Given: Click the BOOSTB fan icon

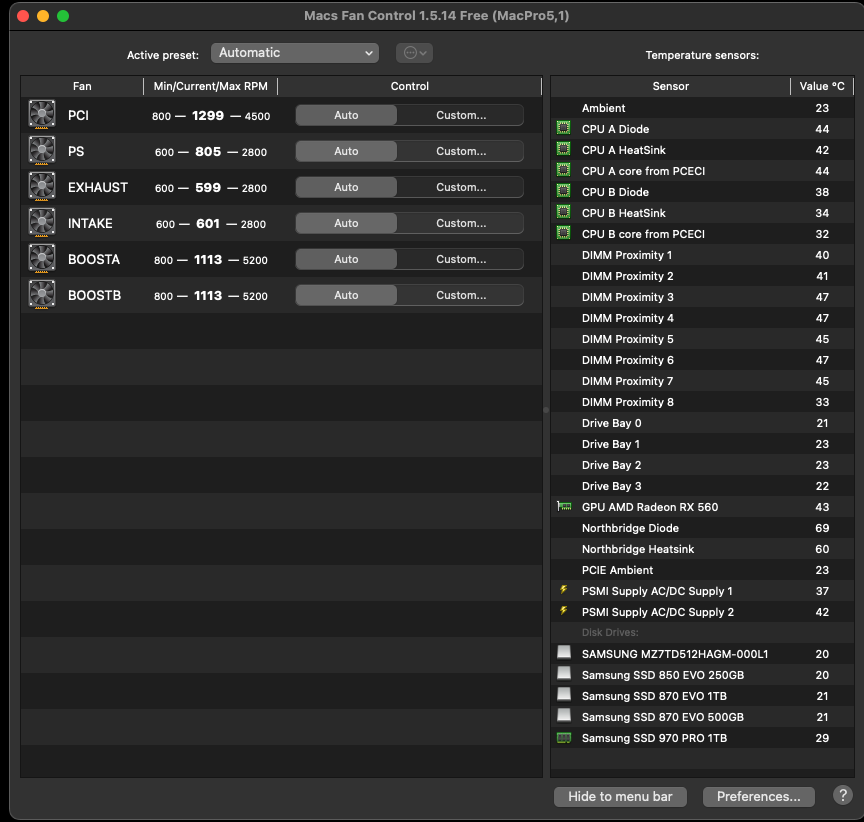Looking at the screenshot, I should point(42,294).
